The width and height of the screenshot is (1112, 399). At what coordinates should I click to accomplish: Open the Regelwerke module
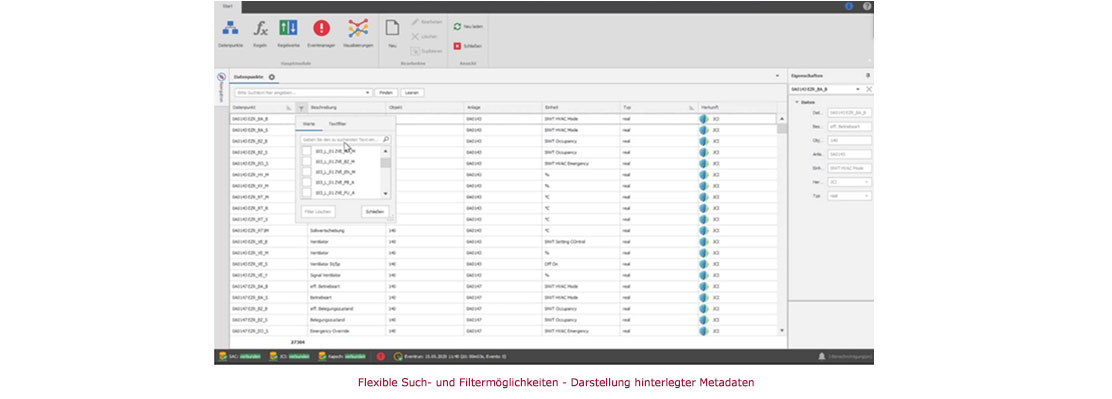coord(288,33)
